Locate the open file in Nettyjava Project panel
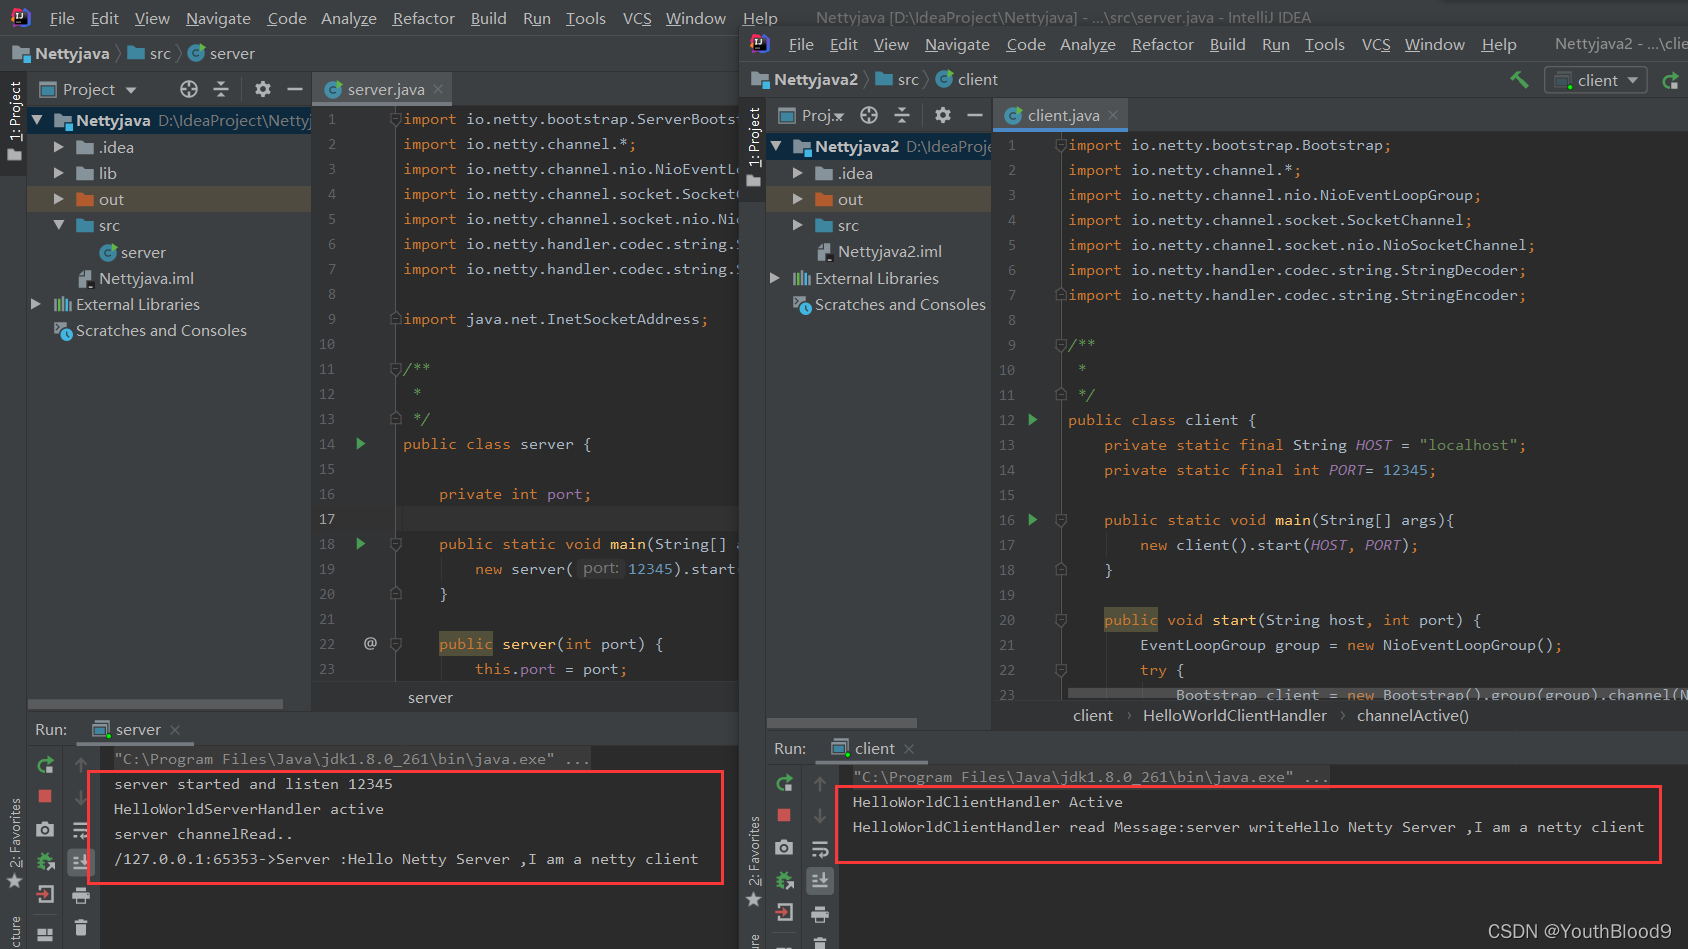Image resolution: width=1688 pixels, height=949 pixels. (189, 89)
